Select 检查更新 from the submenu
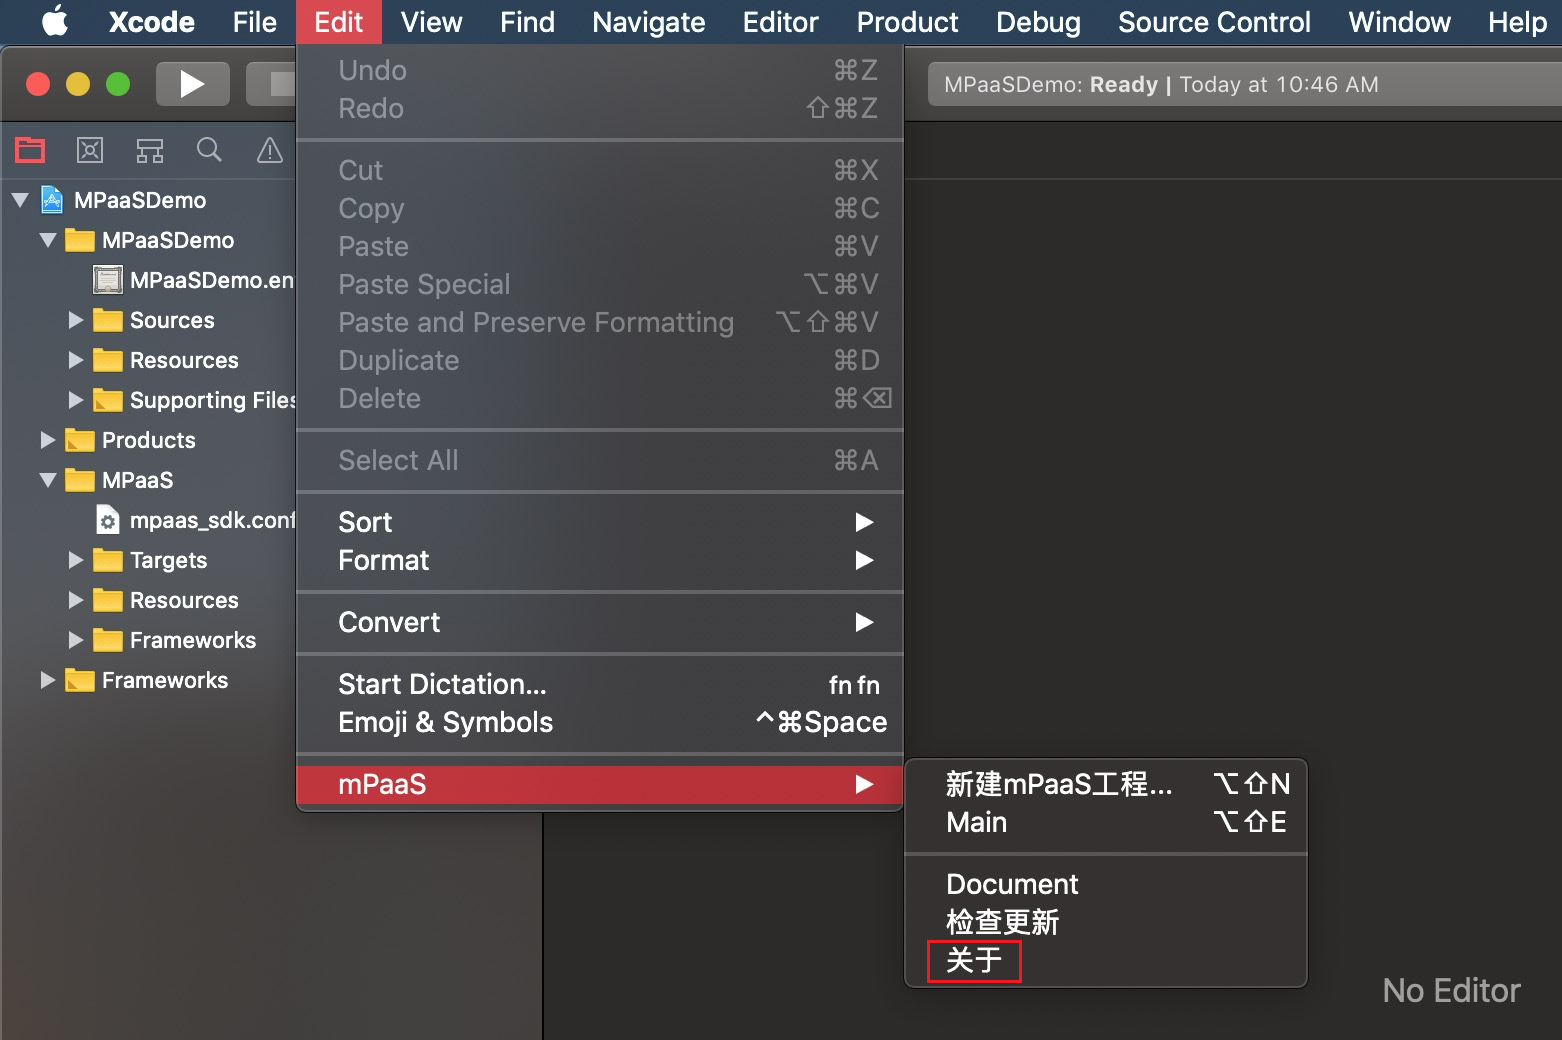This screenshot has width=1562, height=1040. [1001, 921]
